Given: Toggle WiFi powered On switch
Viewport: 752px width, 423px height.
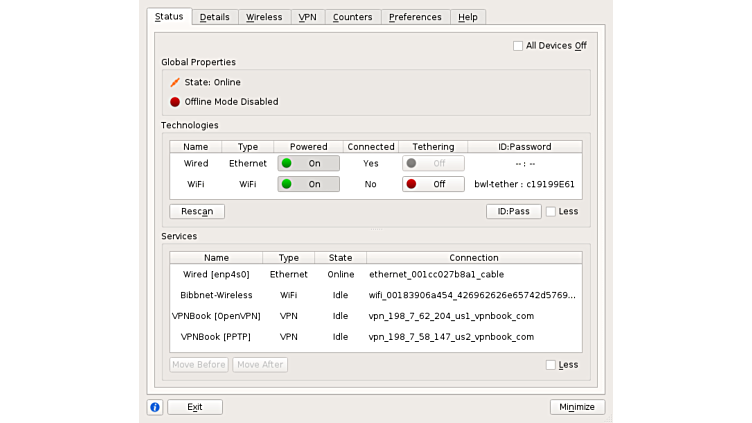Looking at the screenshot, I should pyautogui.click(x=308, y=184).
